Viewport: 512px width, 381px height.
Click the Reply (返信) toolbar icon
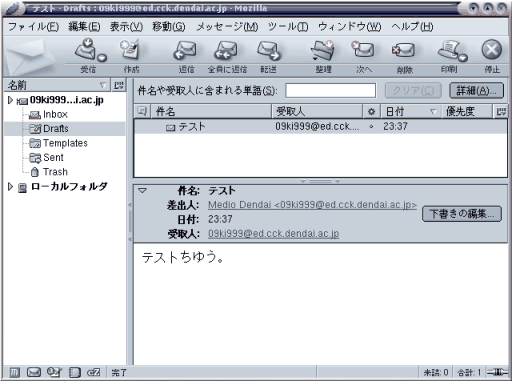click(185, 50)
